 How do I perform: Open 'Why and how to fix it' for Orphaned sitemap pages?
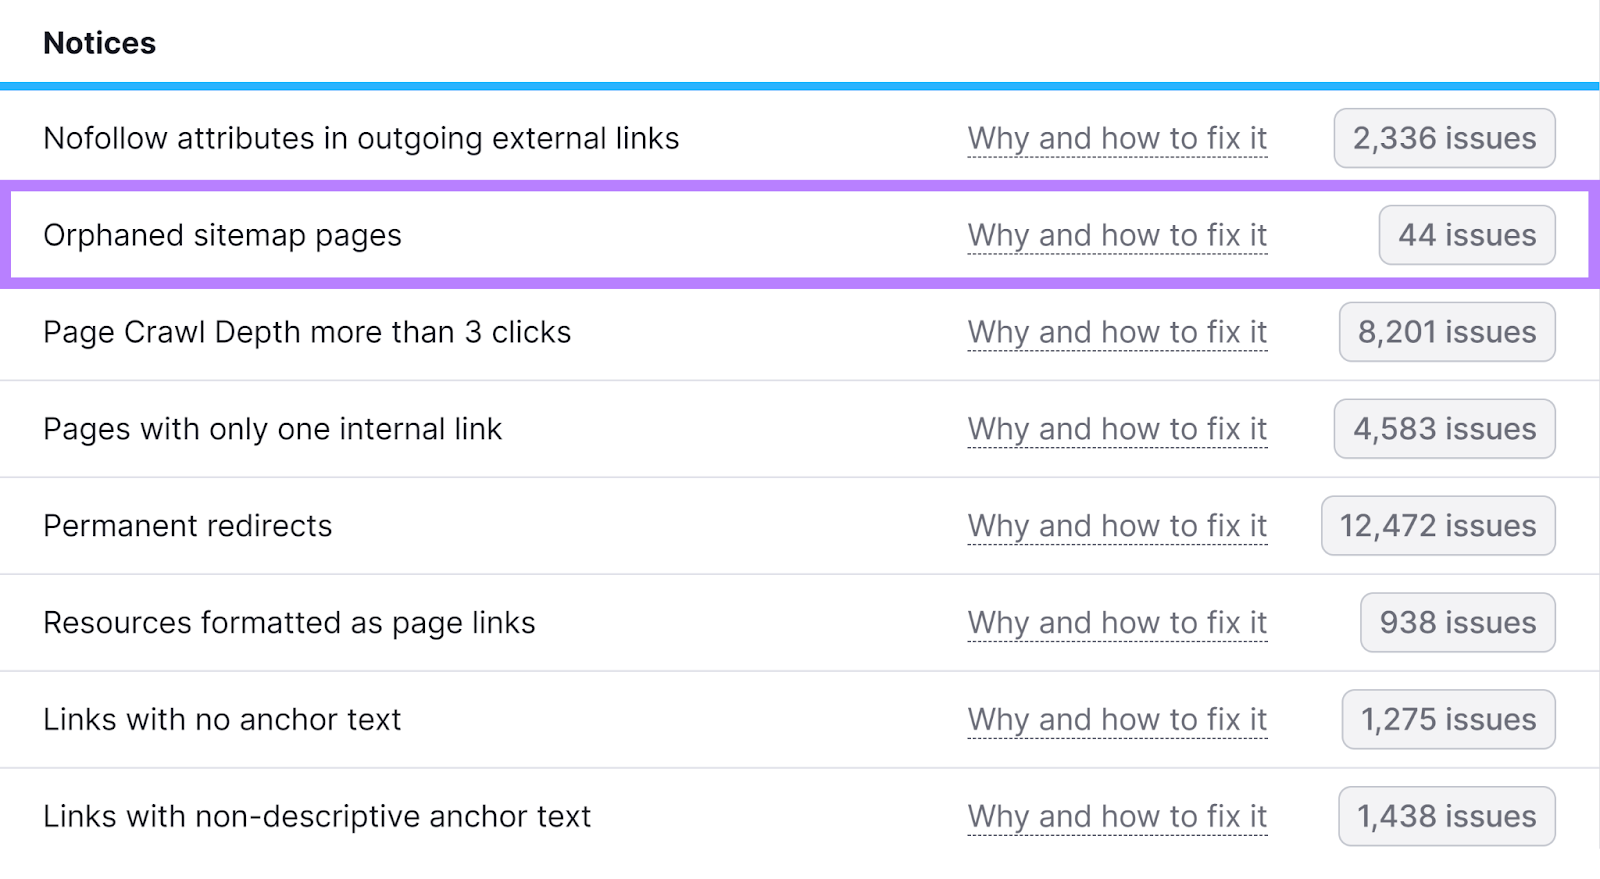1117,235
